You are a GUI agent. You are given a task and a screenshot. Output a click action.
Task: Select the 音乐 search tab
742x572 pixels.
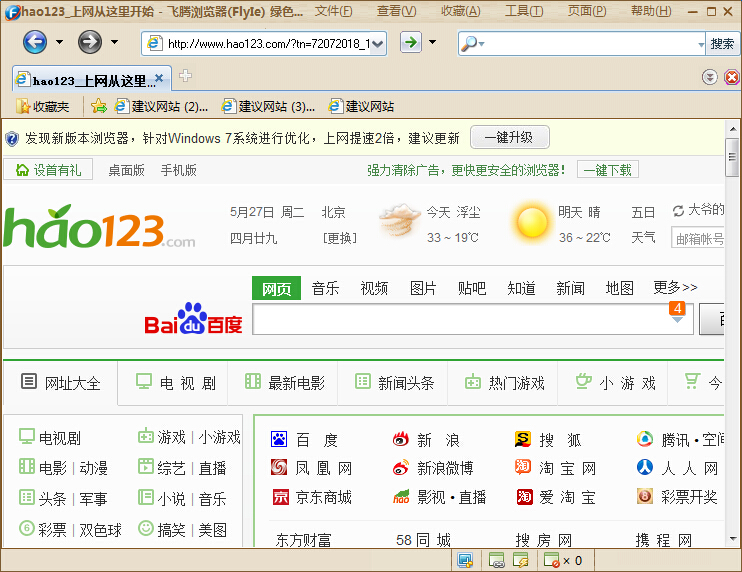pos(325,288)
